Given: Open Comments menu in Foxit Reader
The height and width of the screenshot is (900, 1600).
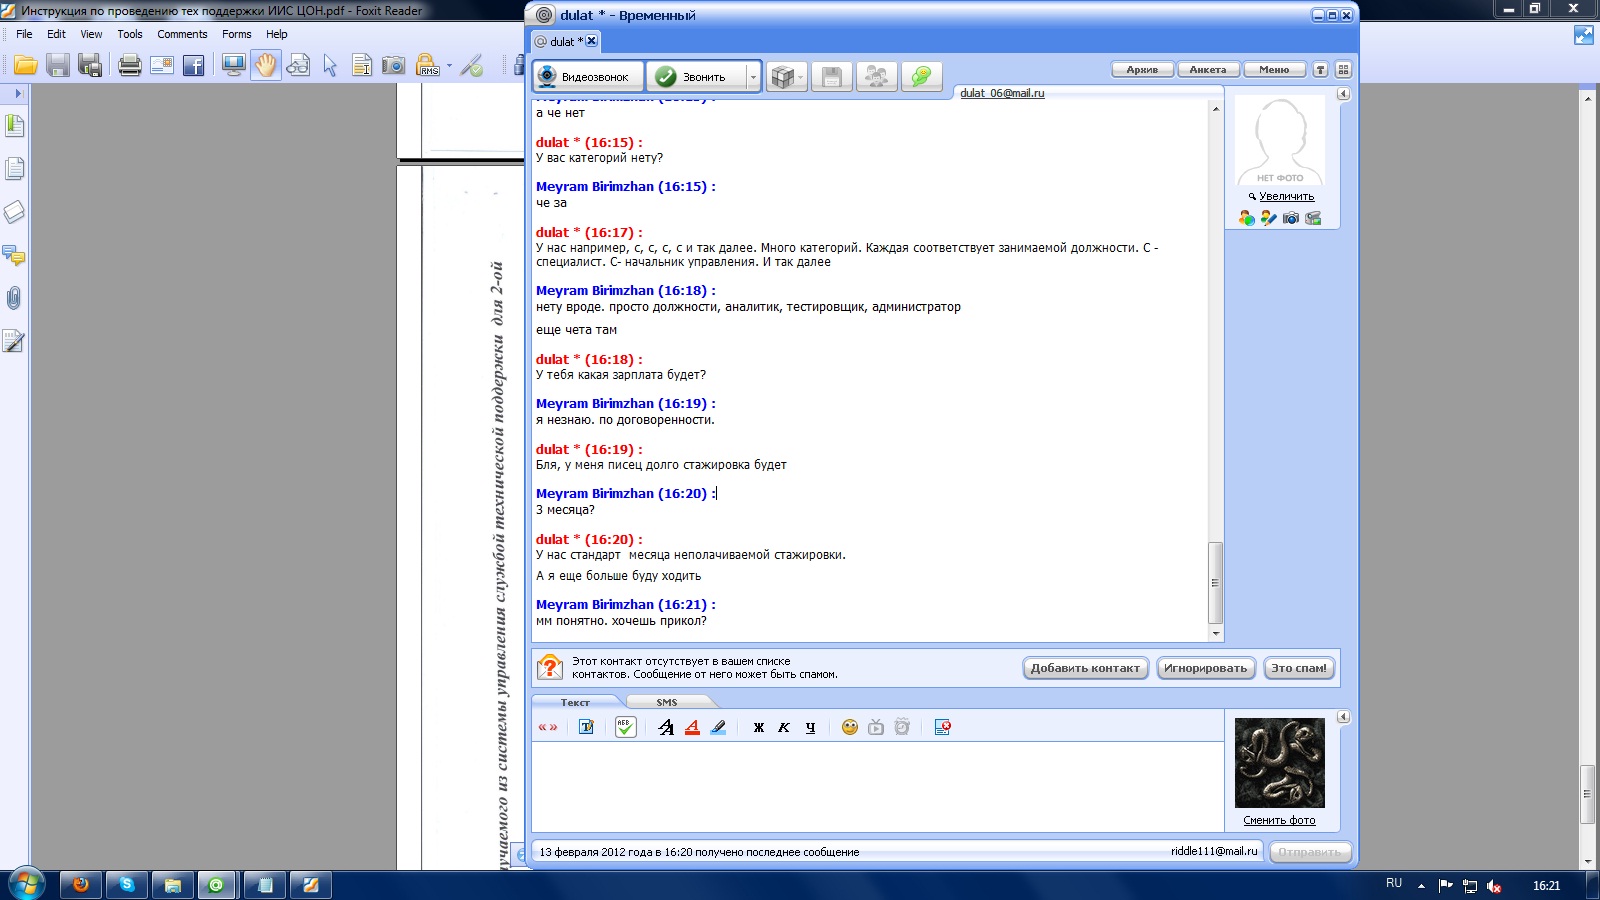Looking at the screenshot, I should tap(182, 34).
